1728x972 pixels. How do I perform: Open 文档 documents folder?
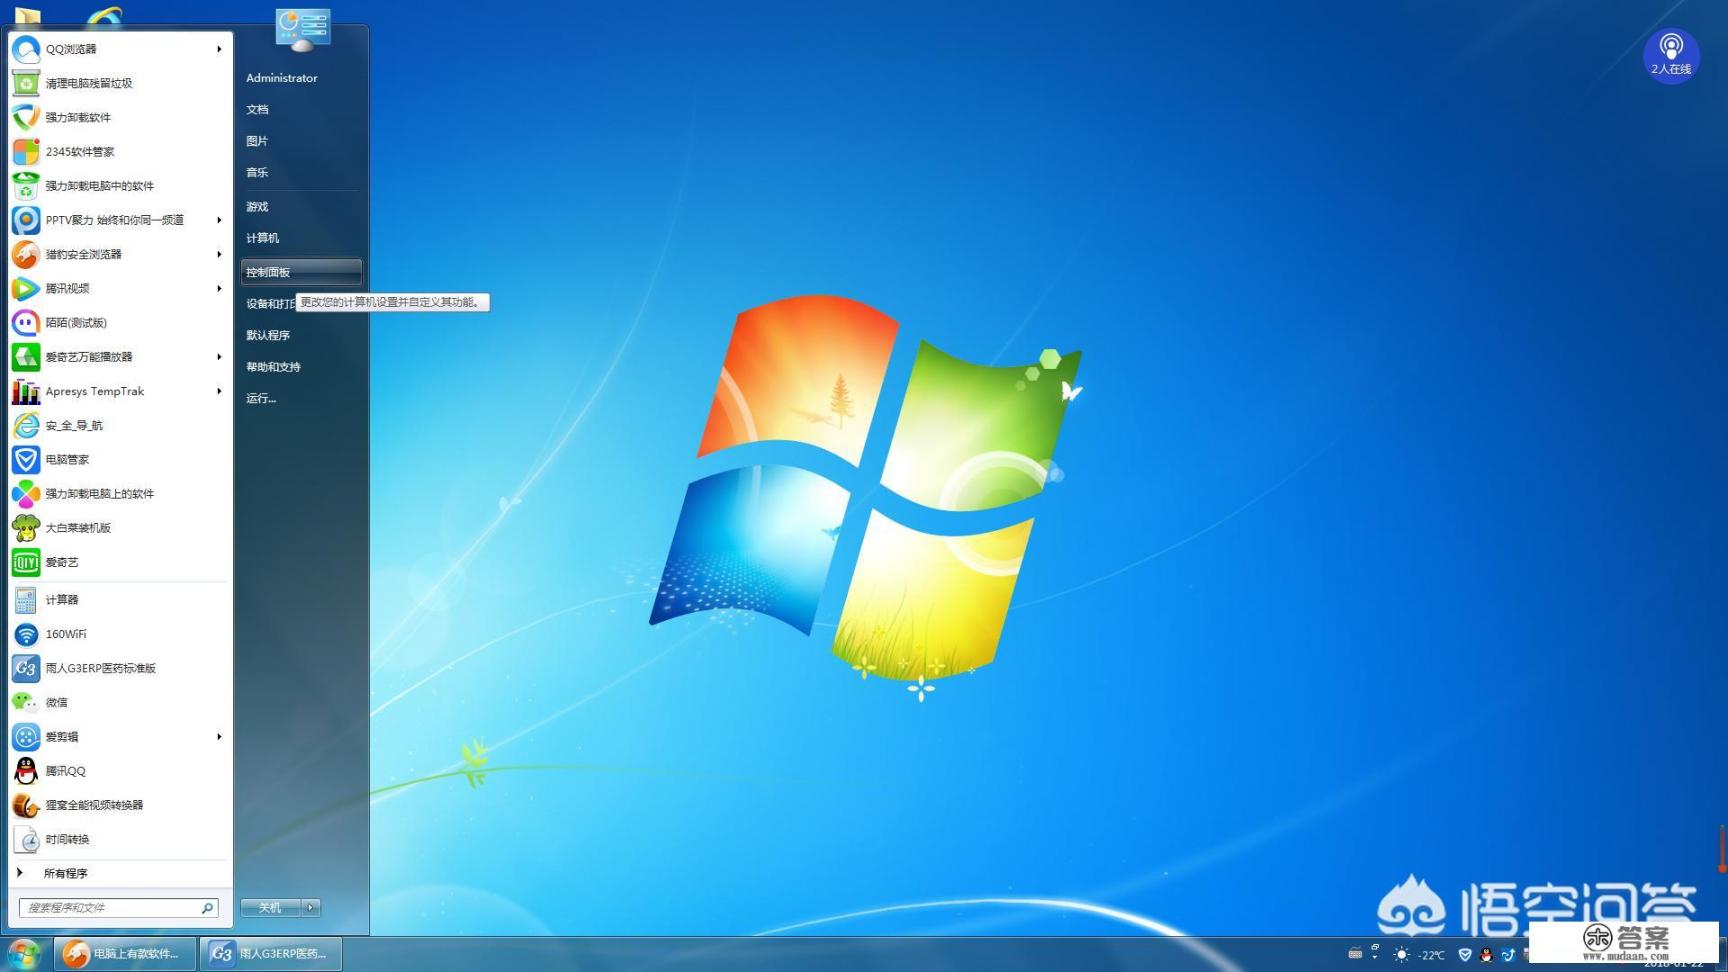257,109
